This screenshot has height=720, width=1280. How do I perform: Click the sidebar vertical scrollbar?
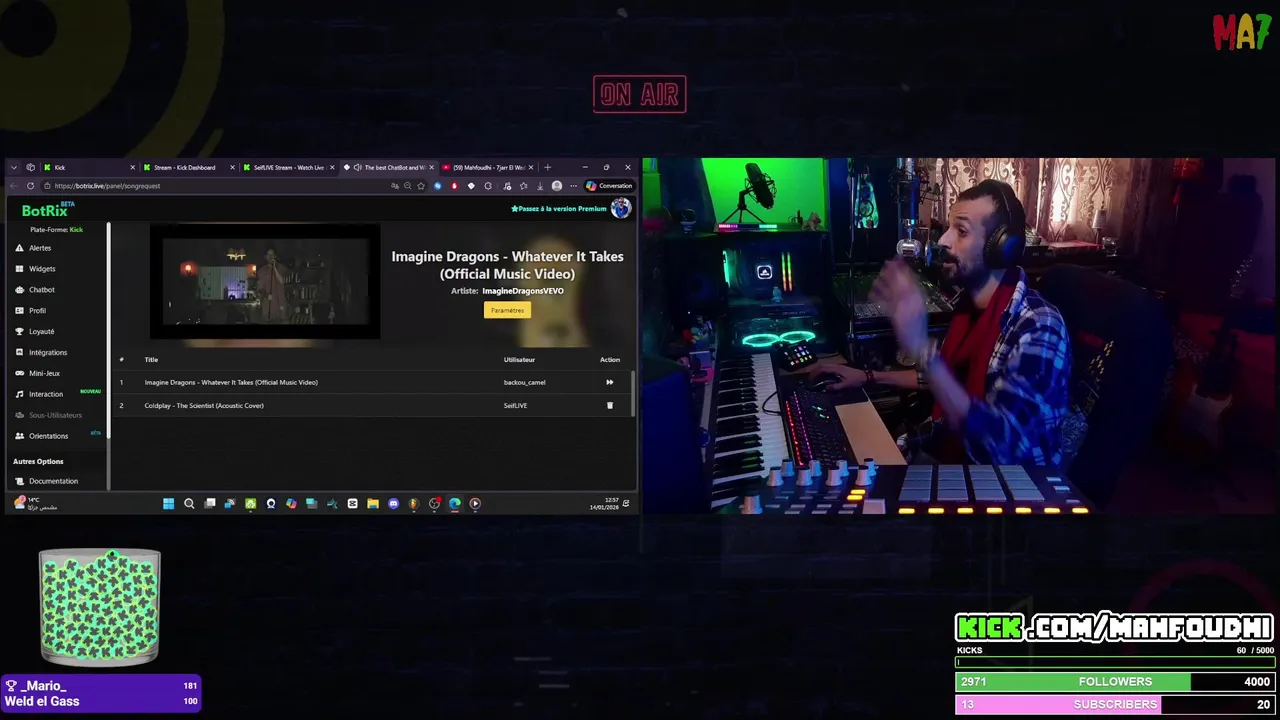(x=109, y=330)
